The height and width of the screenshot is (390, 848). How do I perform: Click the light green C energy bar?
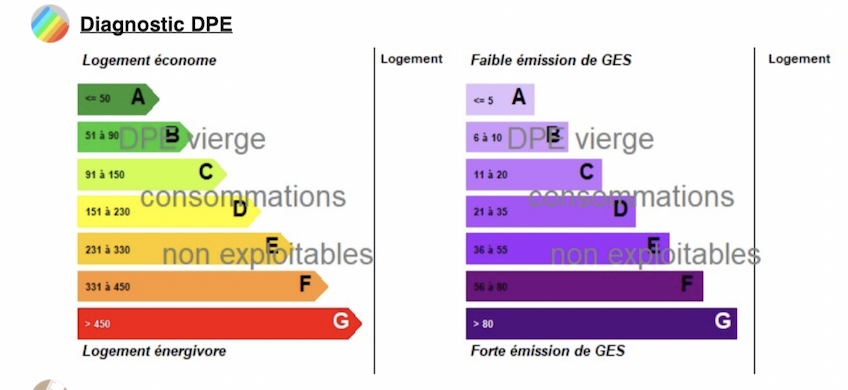click(153, 174)
